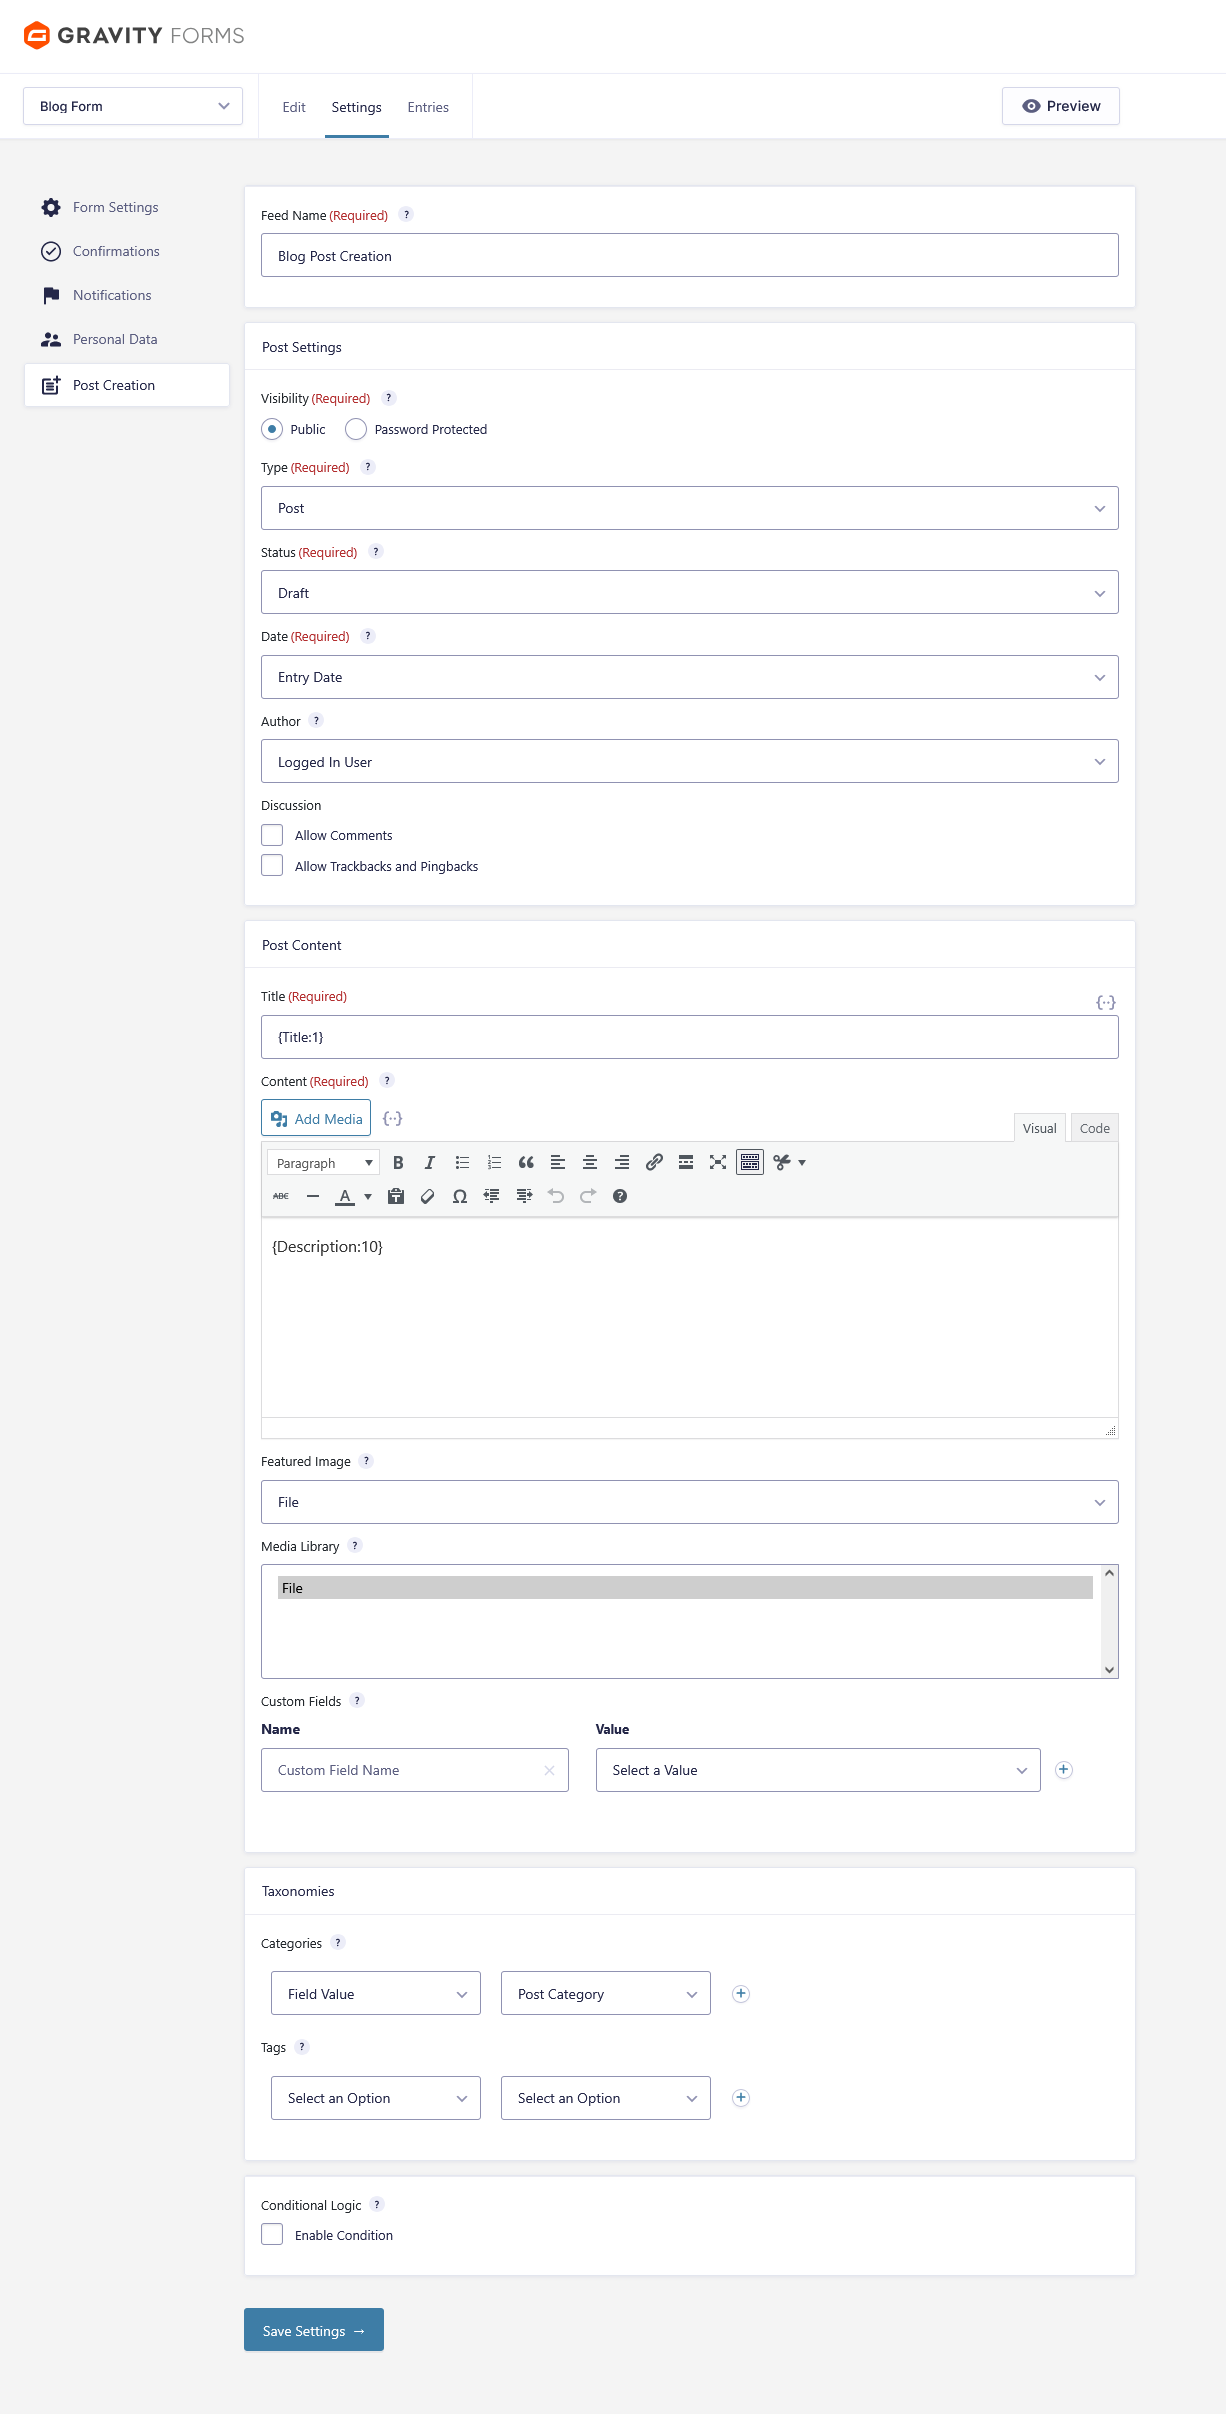
Task: Tick the Enable Condition checkbox
Action: (x=272, y=2235)
